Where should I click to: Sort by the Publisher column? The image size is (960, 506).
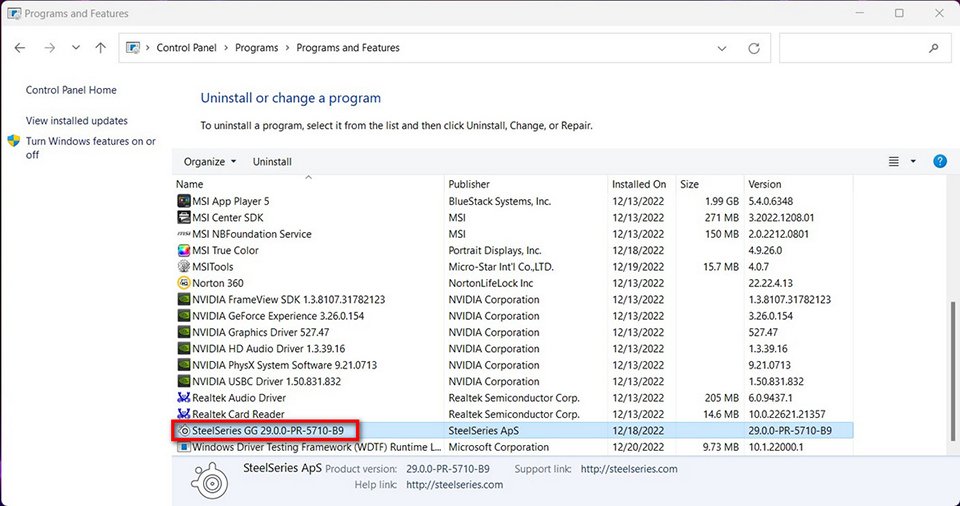(x=525, y=184)
